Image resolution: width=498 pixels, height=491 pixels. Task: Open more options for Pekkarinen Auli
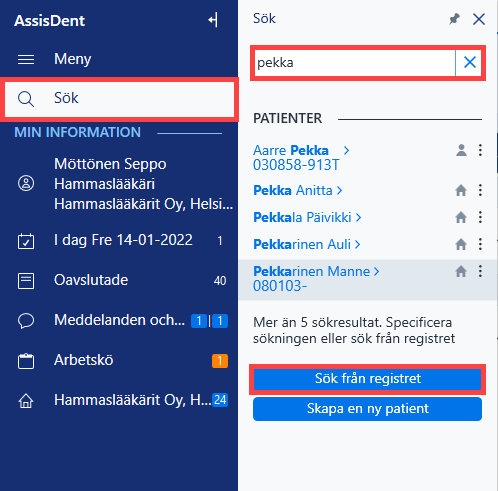pos(480,244)
